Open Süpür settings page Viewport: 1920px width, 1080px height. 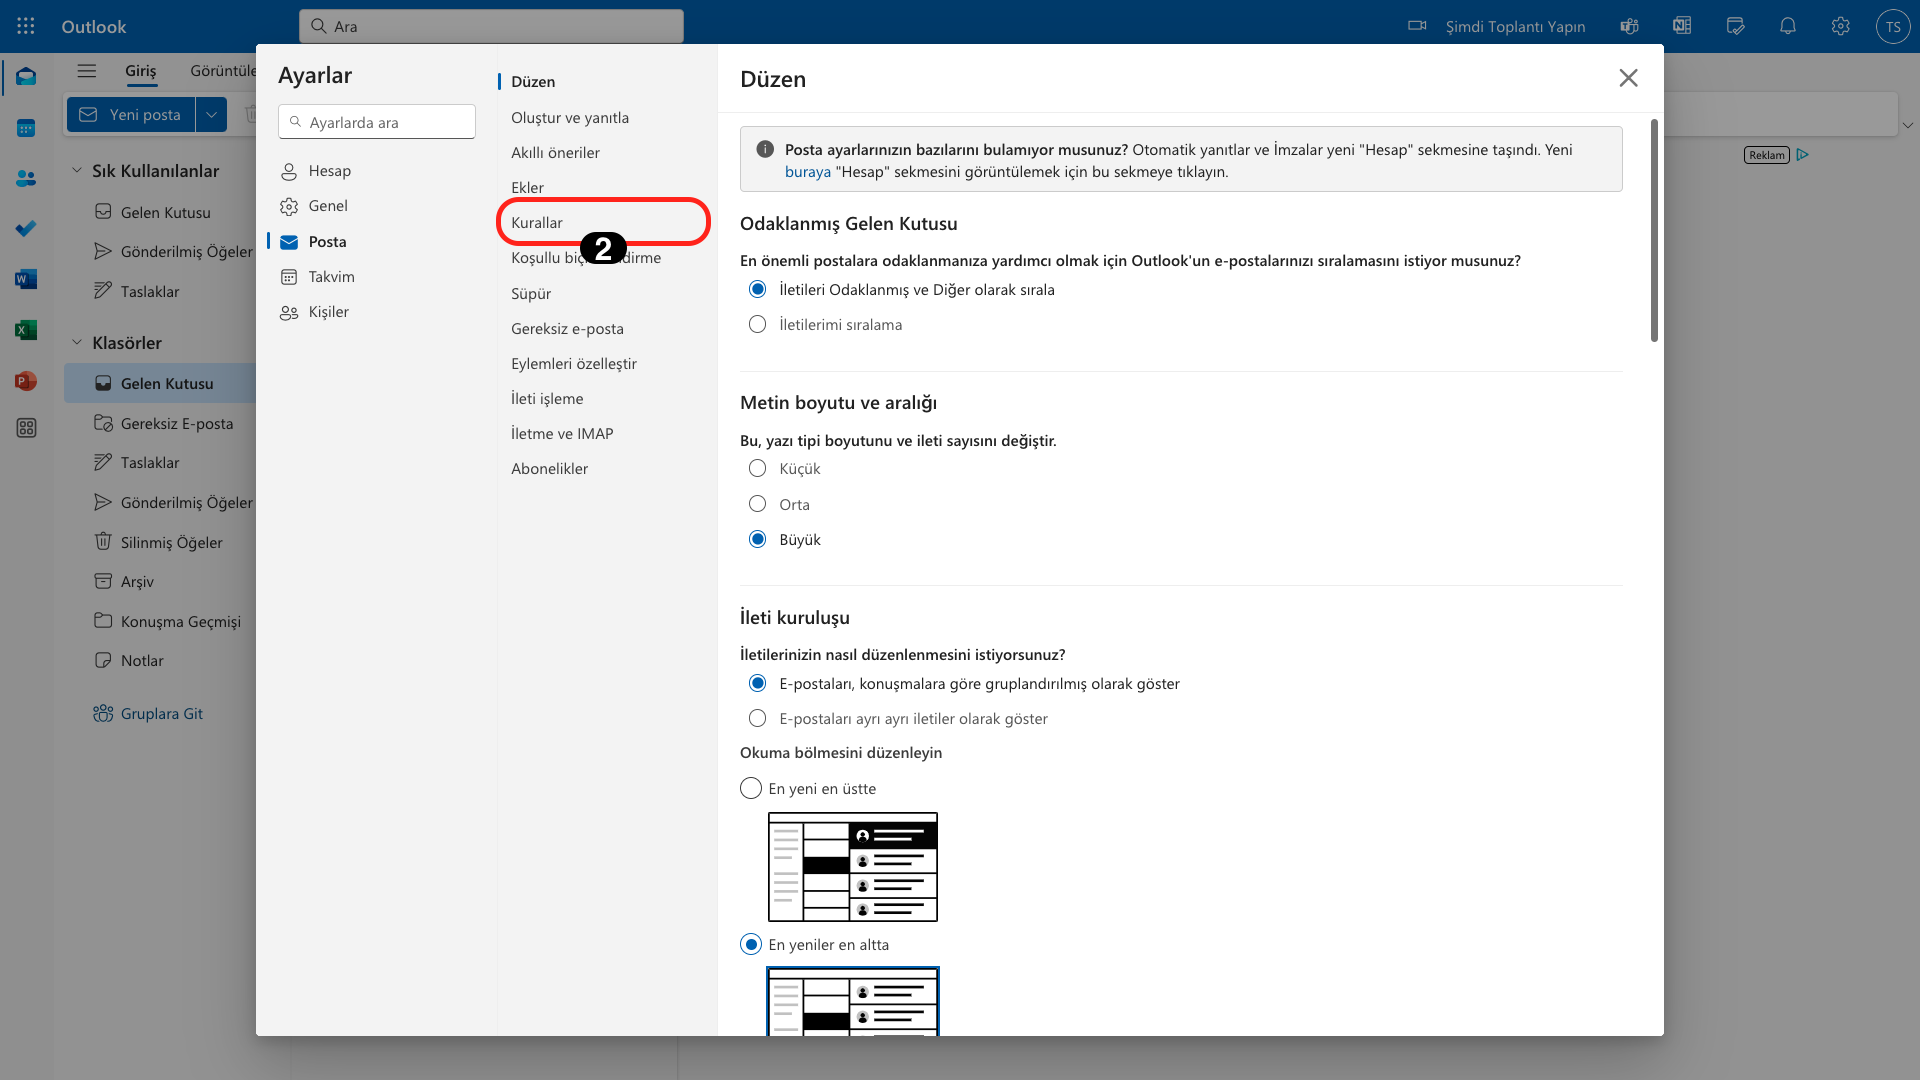point(531,293)
